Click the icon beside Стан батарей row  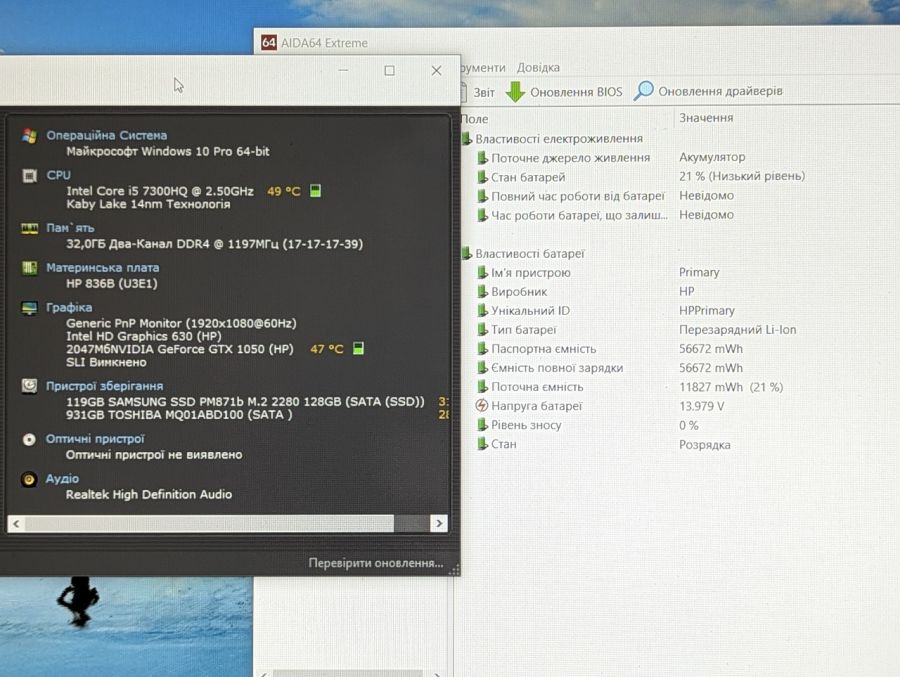483,177
